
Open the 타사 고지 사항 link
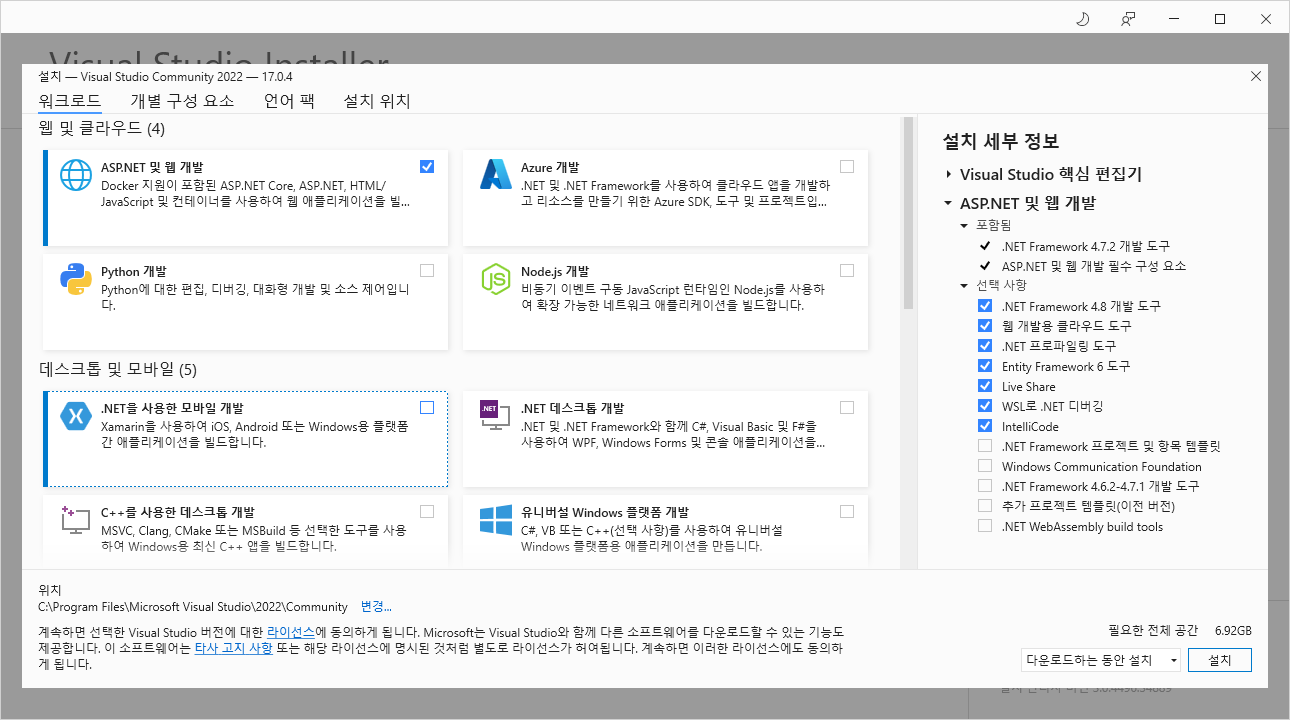233,648
